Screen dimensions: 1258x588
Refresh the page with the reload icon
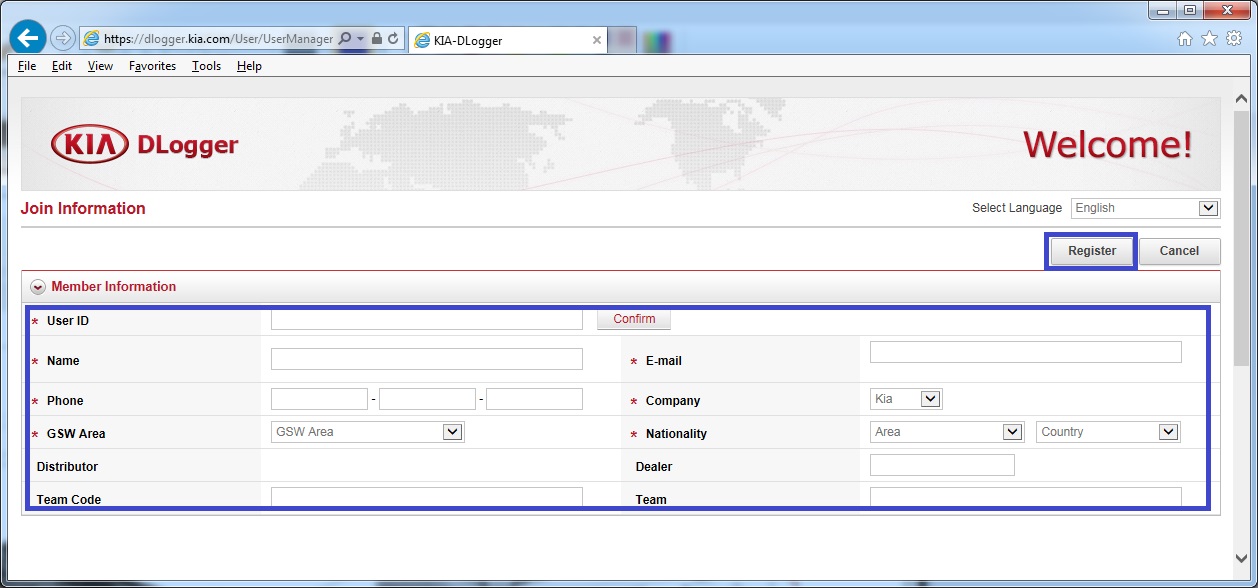click(x=393, y=39)
